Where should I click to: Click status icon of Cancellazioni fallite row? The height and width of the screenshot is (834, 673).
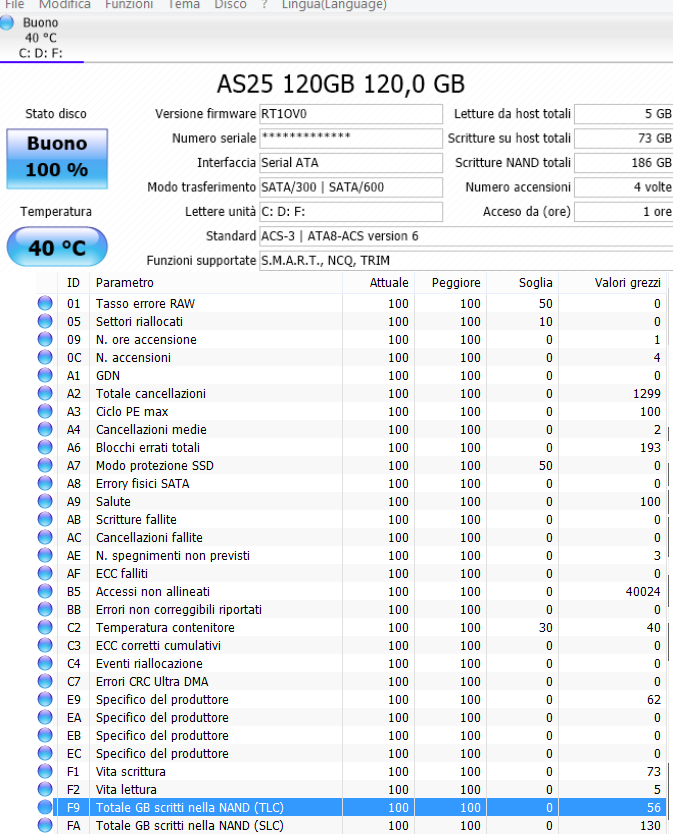point(45,537)
